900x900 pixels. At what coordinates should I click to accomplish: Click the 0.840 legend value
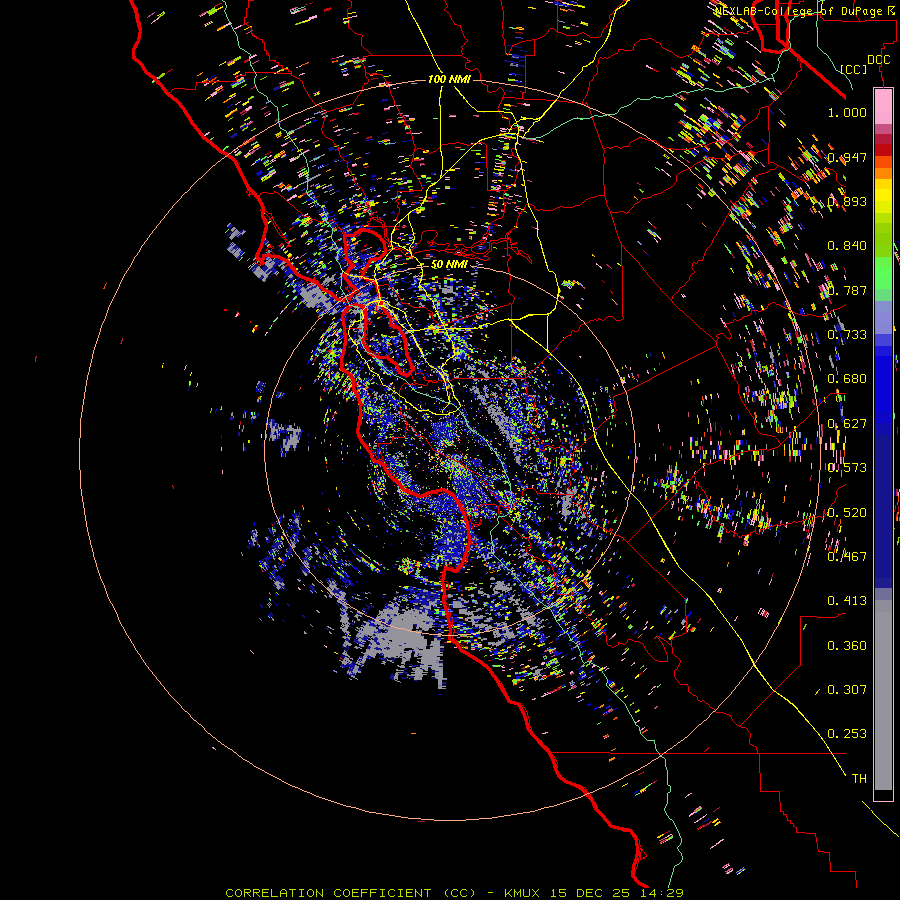coord(847,246)
